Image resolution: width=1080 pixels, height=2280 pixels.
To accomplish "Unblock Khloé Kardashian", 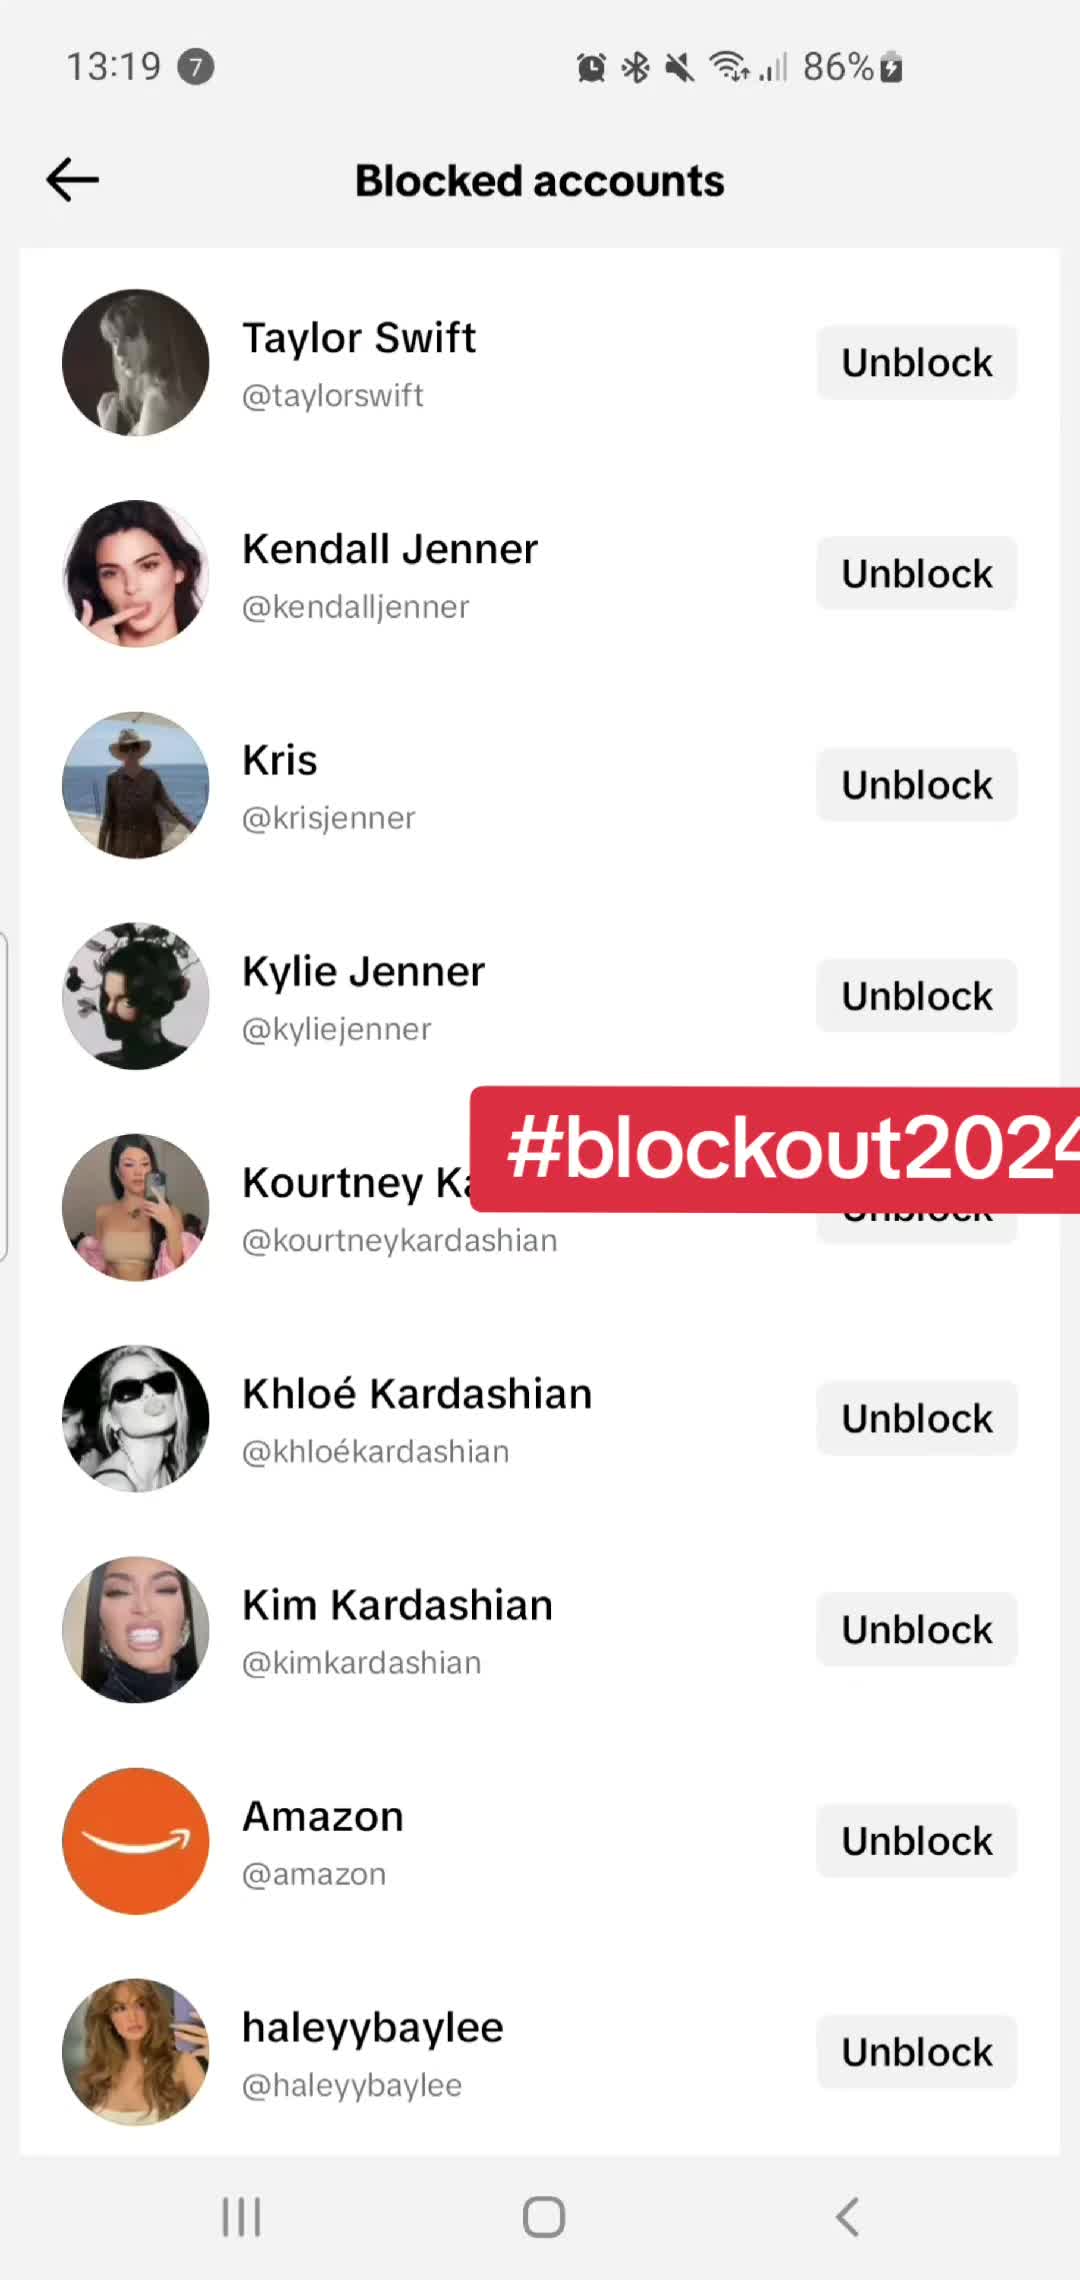I will point(917,1418).
